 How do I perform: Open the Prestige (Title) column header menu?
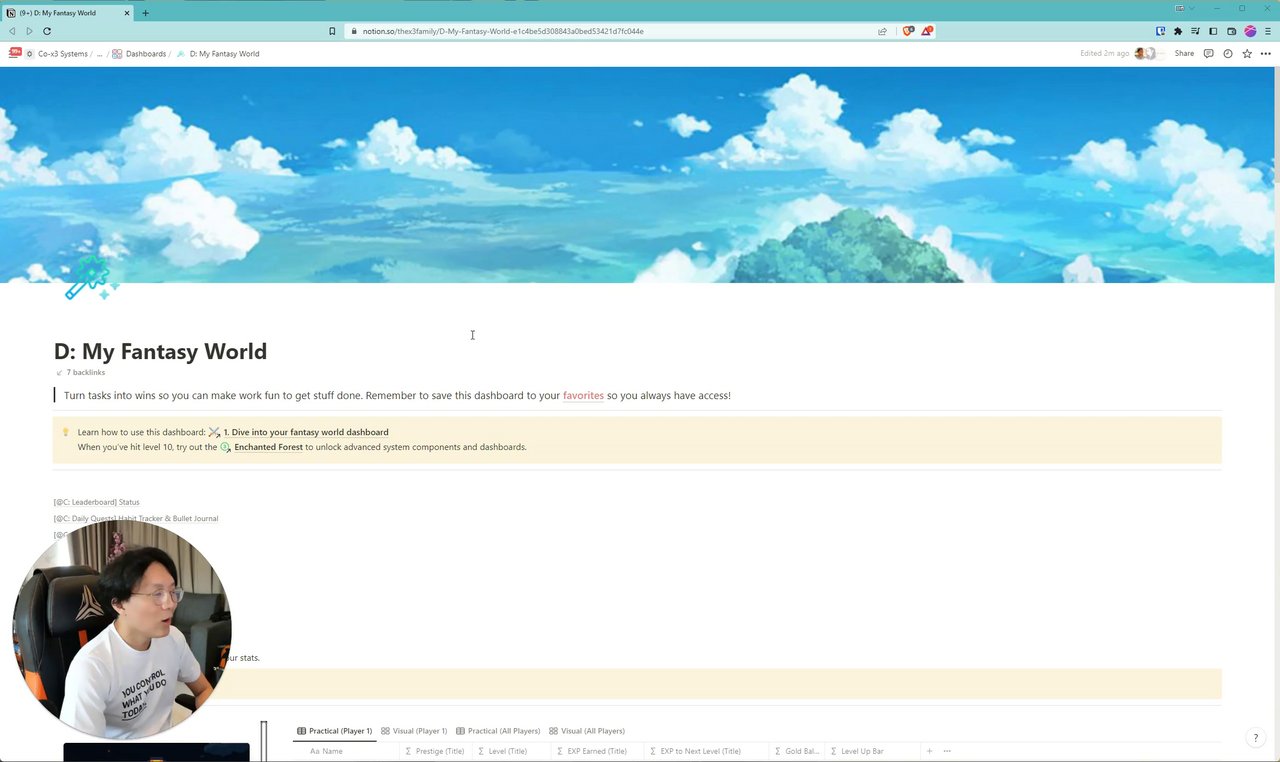(x=434, y=751)
